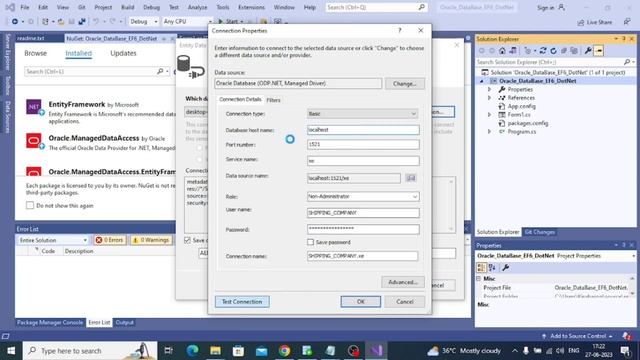Toggle Do not show this again checkbox
This screenshot has width=640, height=360.
point(30,205)
